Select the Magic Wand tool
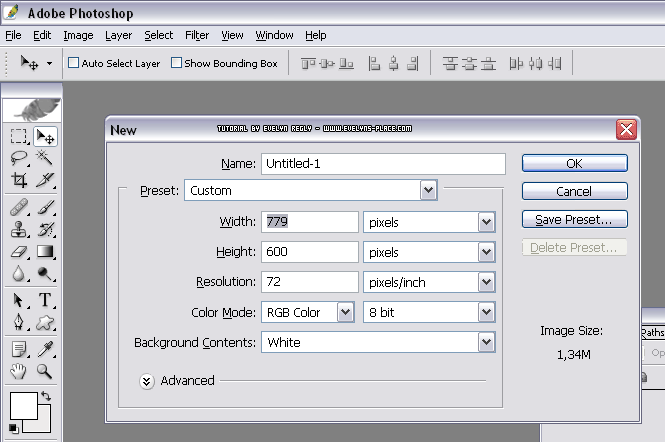665x442 pixels. pyautogui.click(x=45, y=158)
